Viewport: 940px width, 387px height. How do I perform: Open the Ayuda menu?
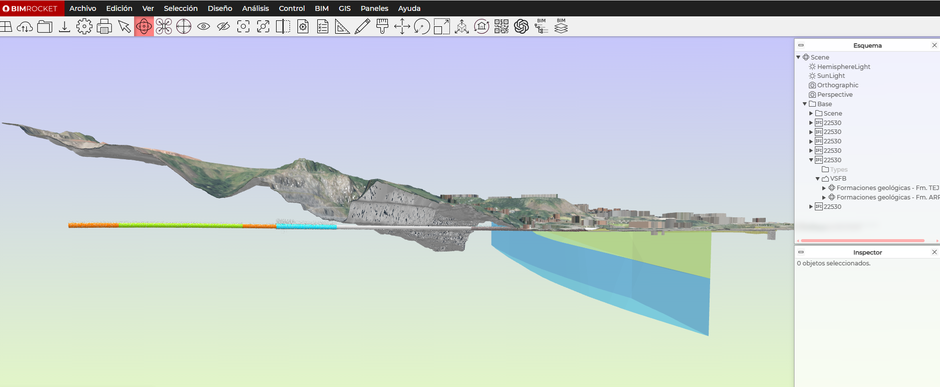coord(409,8)
